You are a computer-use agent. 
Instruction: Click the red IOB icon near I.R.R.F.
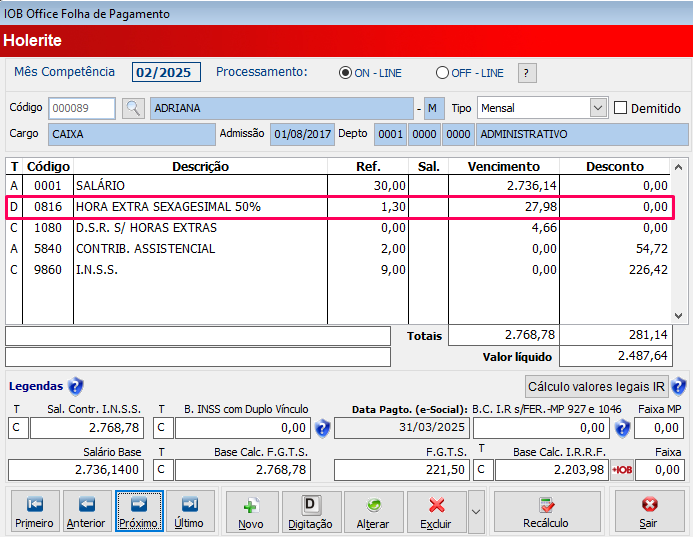(x=622, y=470)
